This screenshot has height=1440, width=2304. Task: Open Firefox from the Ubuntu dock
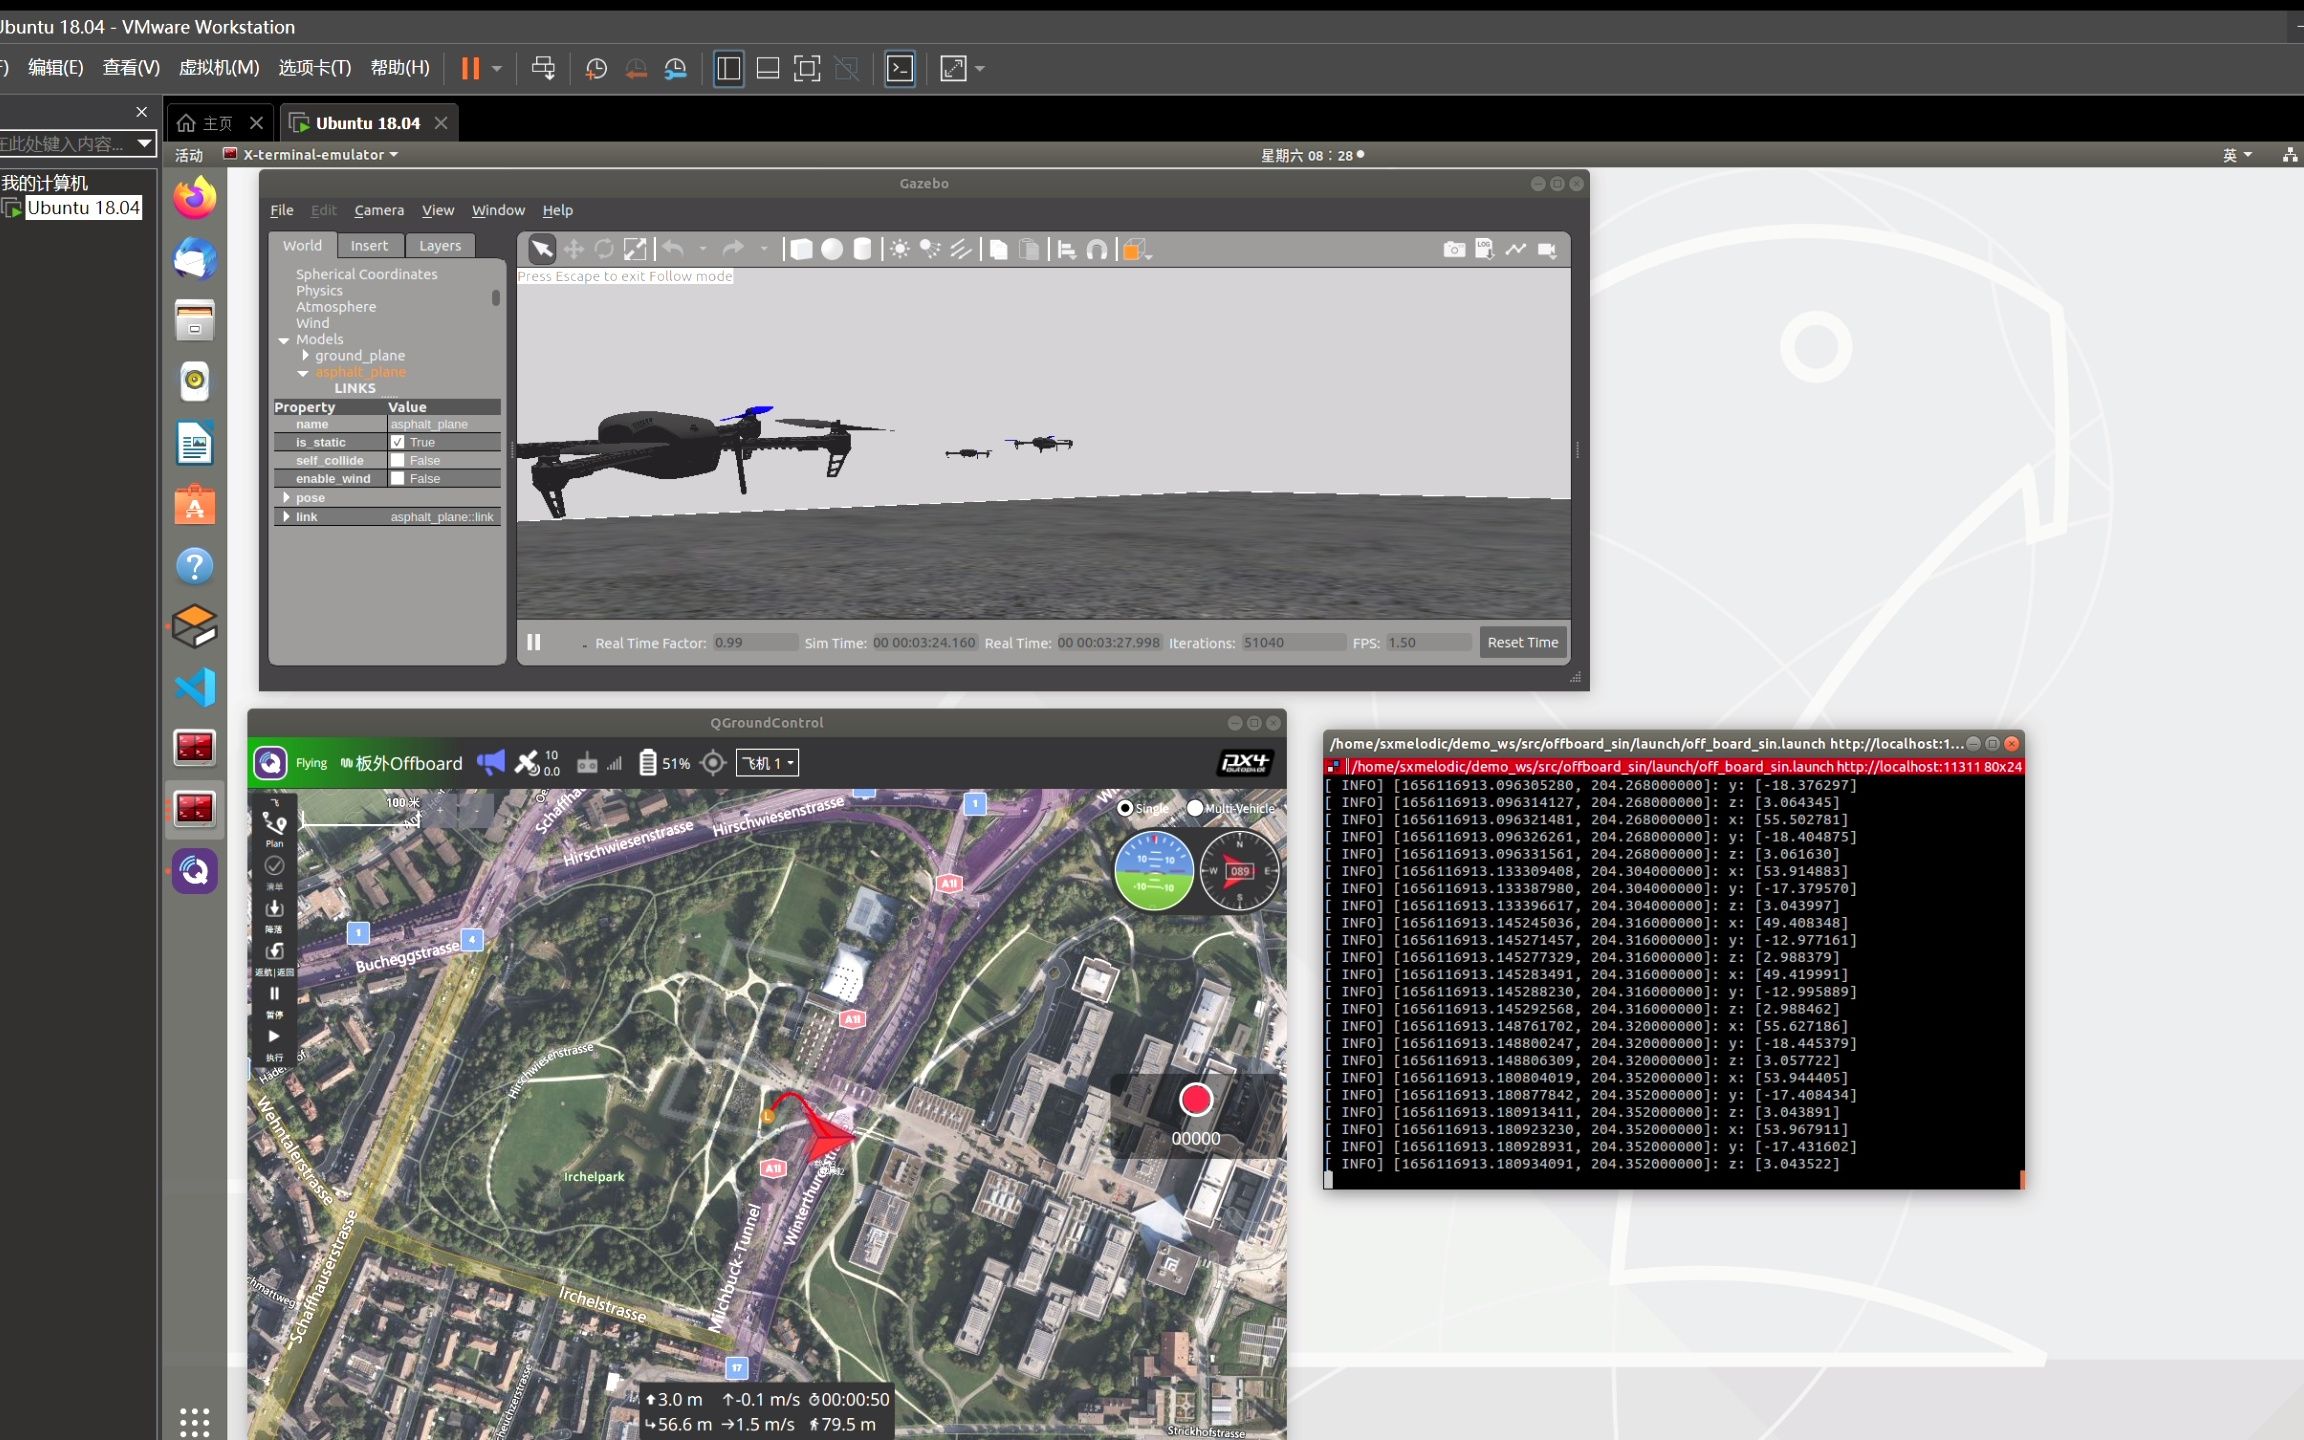(x=194, y=198)
